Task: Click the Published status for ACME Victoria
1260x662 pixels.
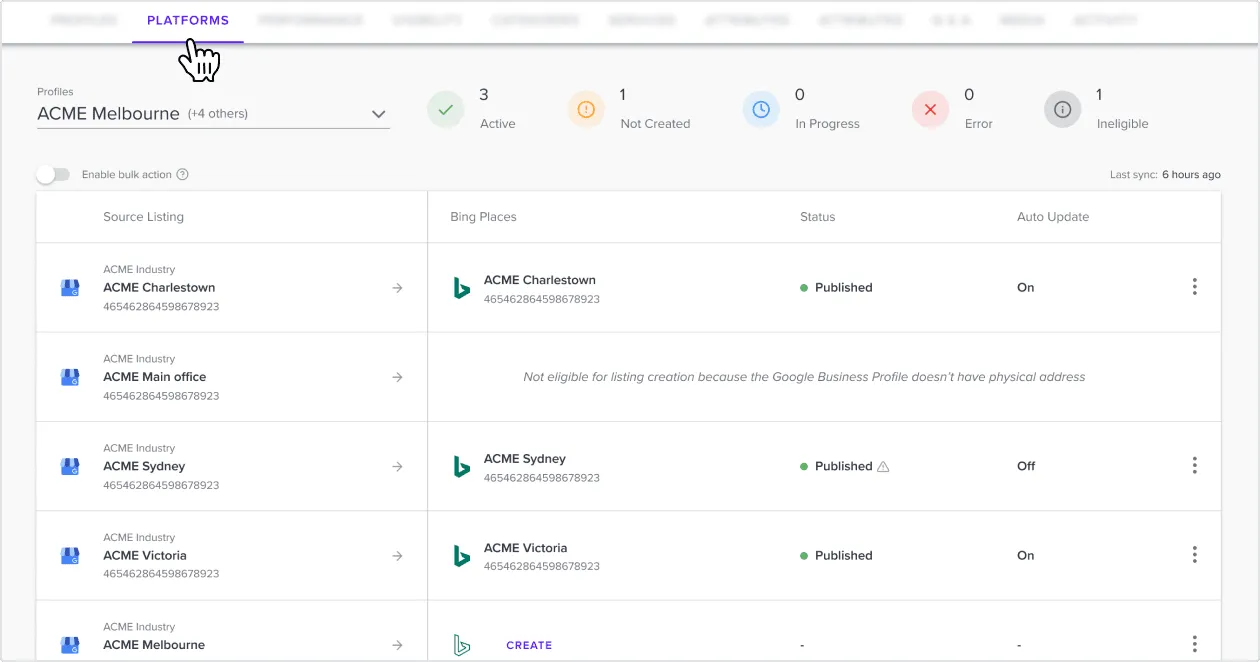Action: click(x=836, y=555)
